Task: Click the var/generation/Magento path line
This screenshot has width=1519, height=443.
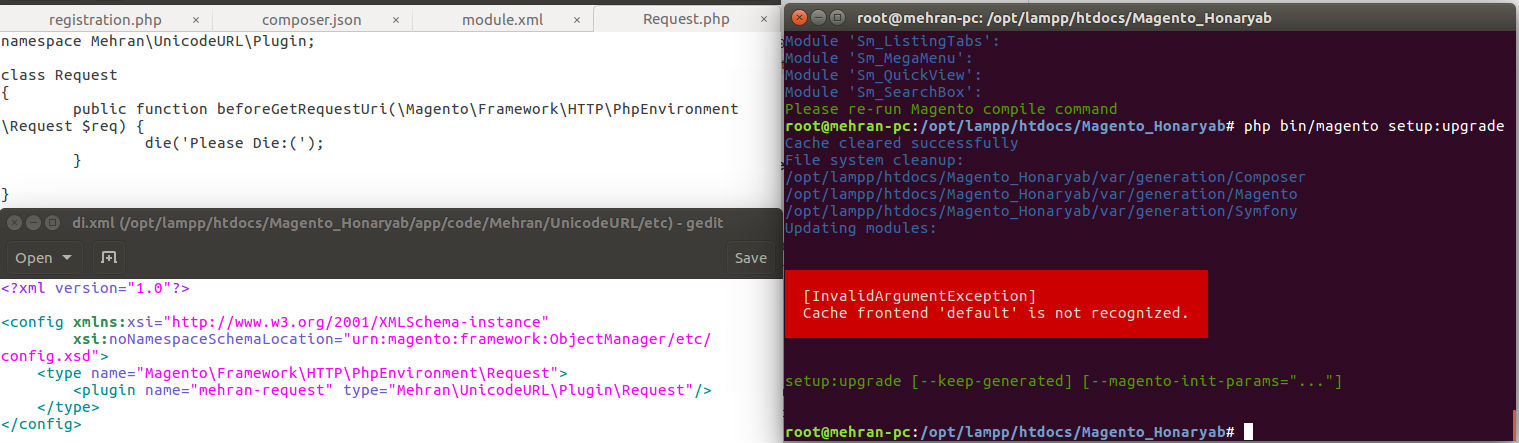Action: tap(1041, 194)
